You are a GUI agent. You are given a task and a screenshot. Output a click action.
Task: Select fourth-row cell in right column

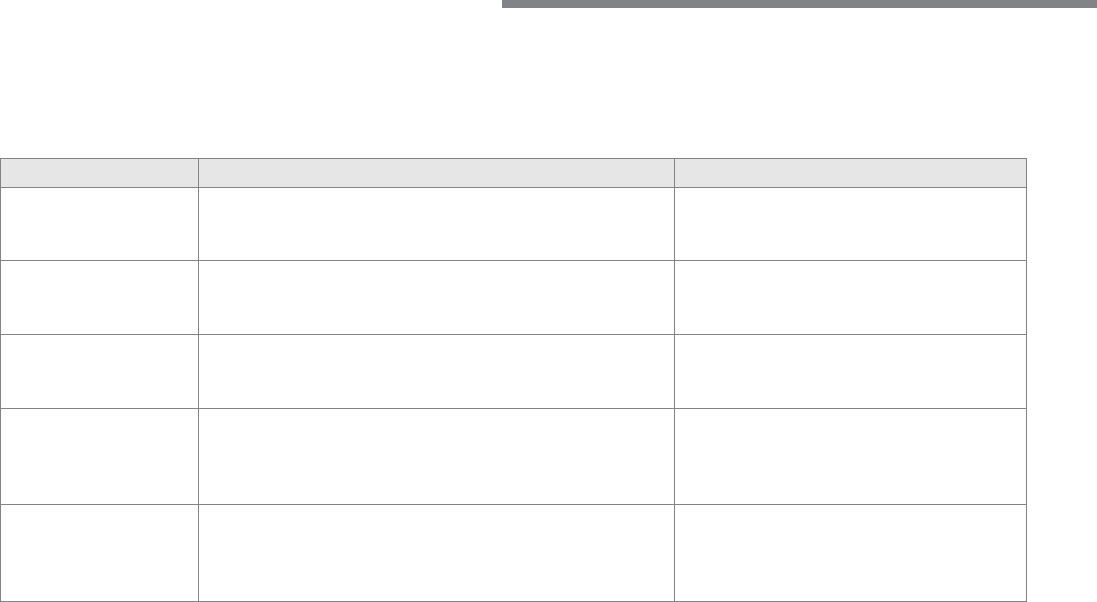(x=850, y=456)
